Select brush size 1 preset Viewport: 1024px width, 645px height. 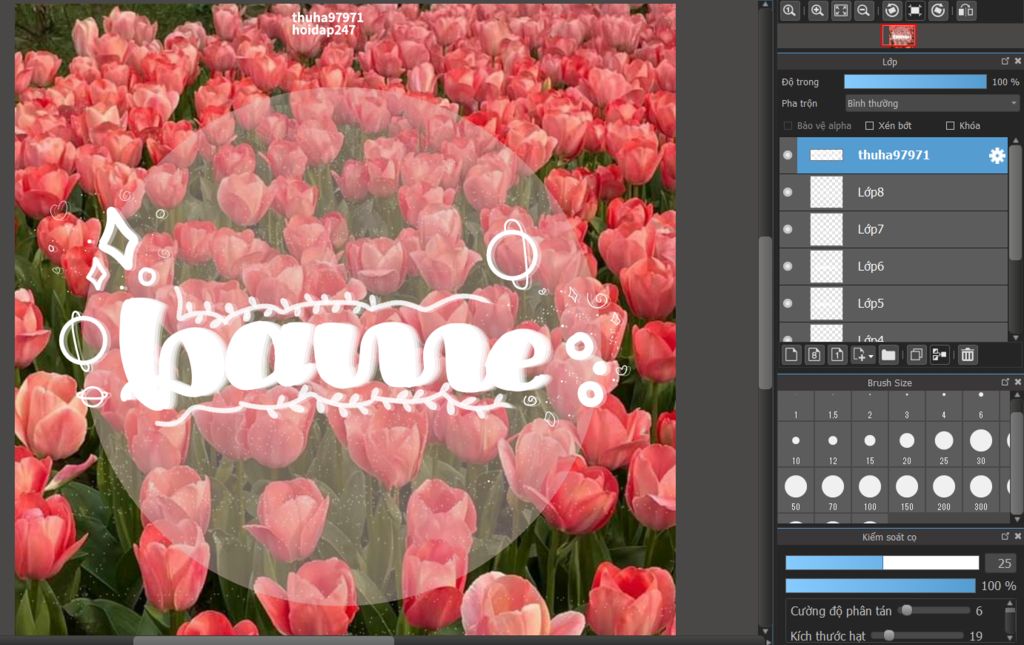coord(795,405)
